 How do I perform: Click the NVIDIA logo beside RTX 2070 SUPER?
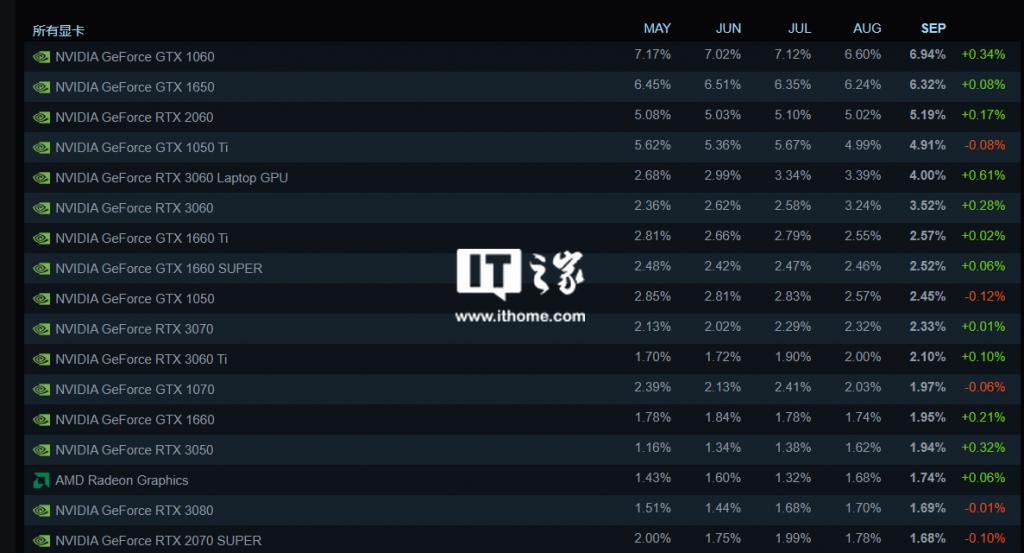coord(41,541)
